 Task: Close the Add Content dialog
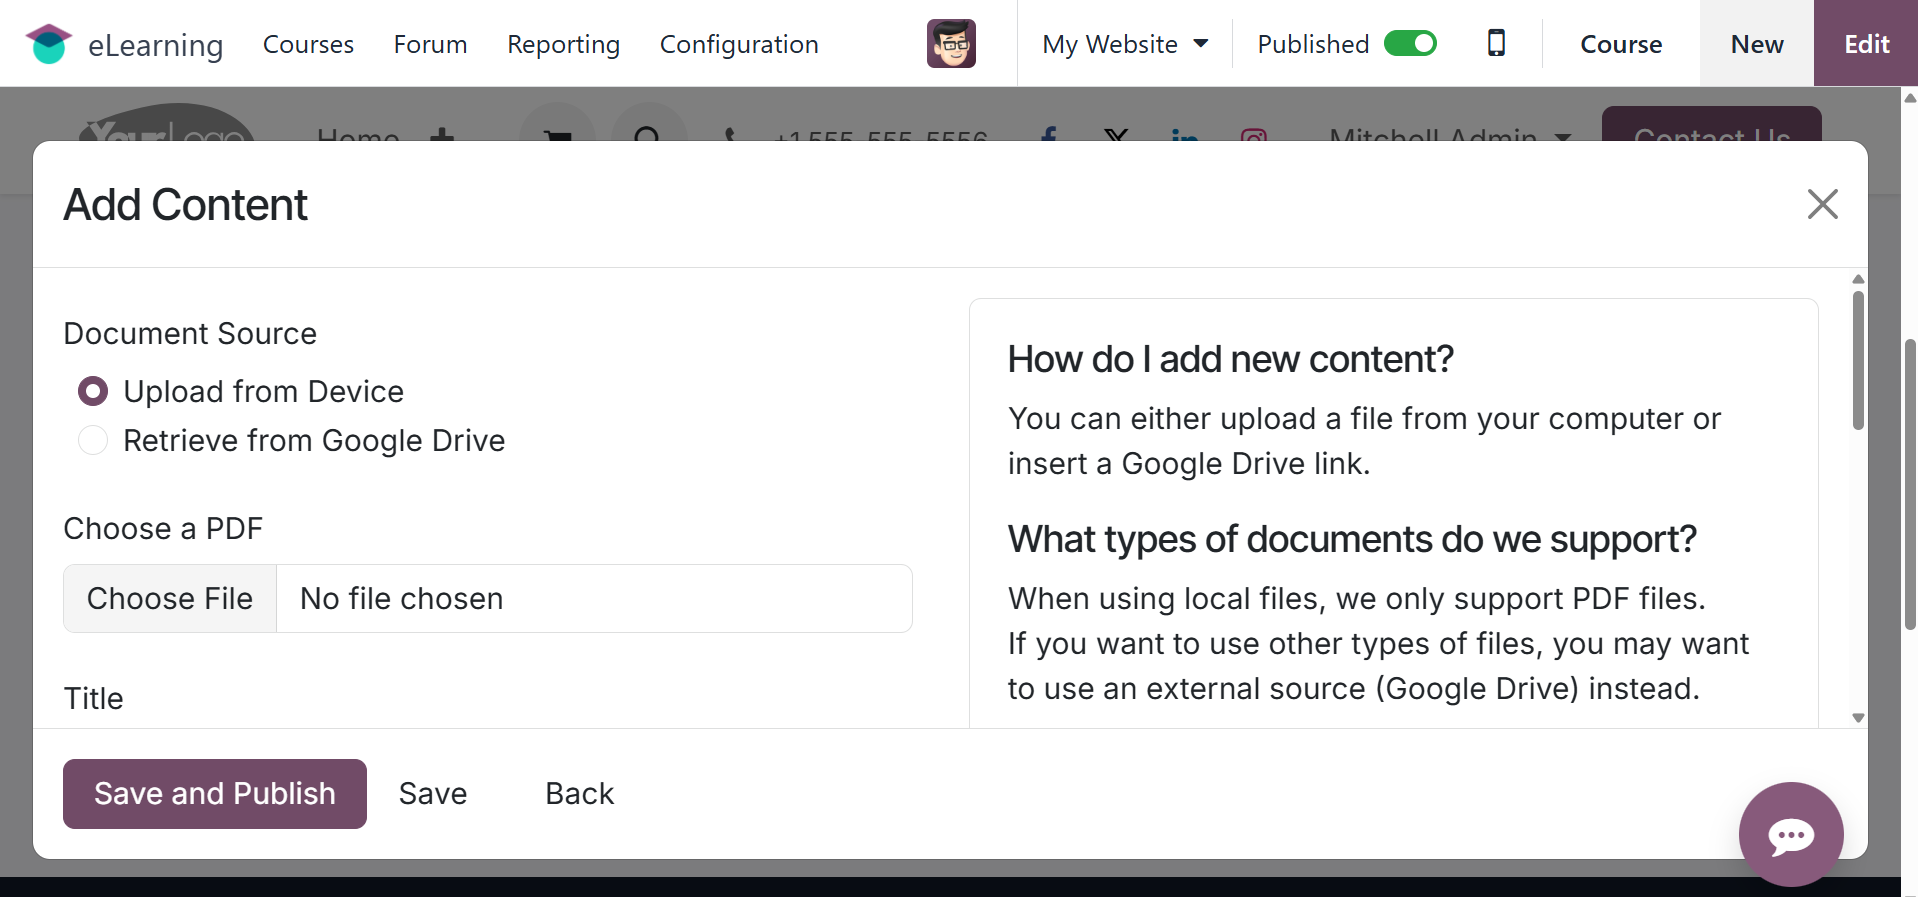pyautogui.click(x=1822, y=204)
